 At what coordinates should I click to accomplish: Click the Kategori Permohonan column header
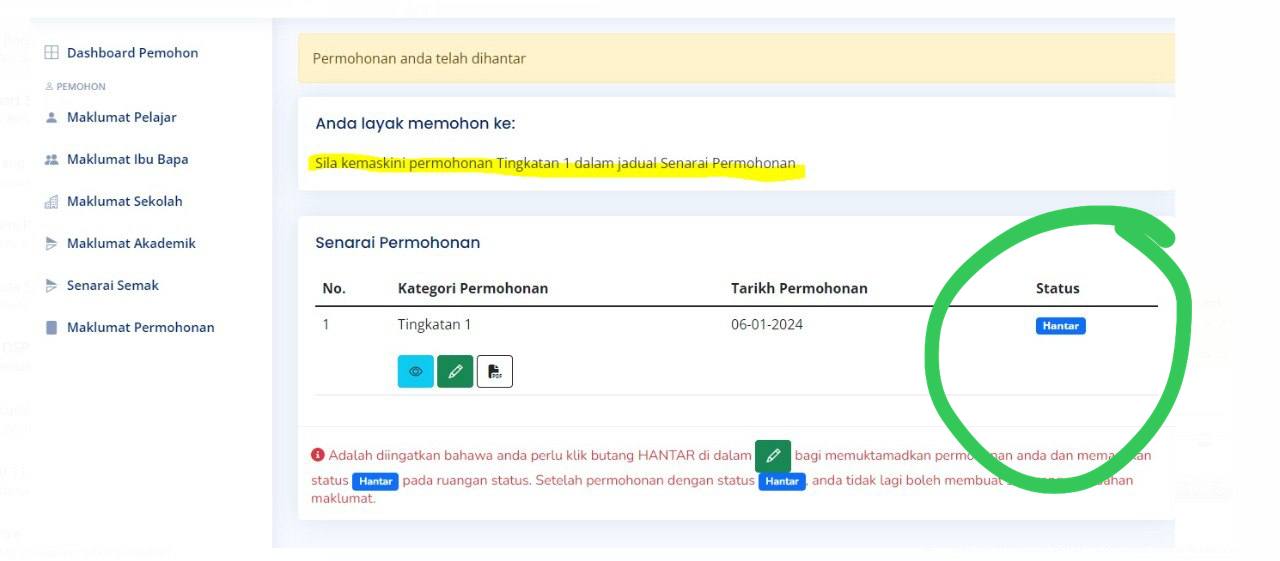(472, 288)
